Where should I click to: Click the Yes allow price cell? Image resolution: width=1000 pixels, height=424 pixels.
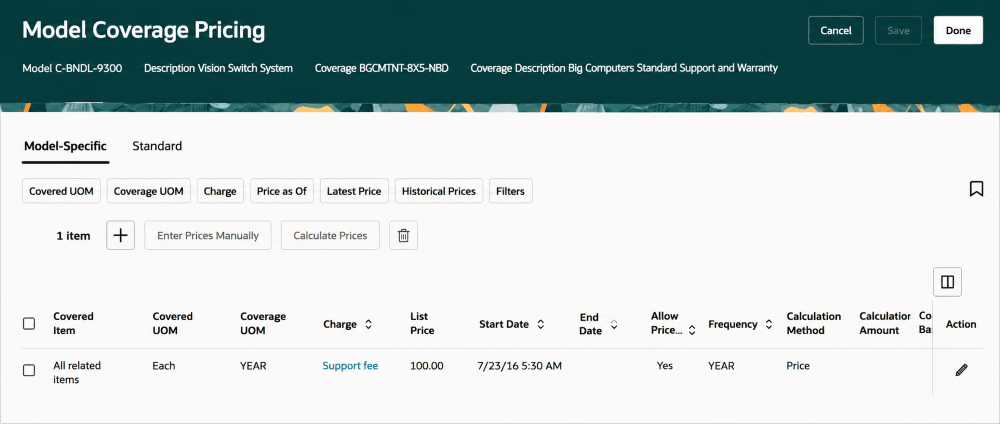tap(665, 366)
